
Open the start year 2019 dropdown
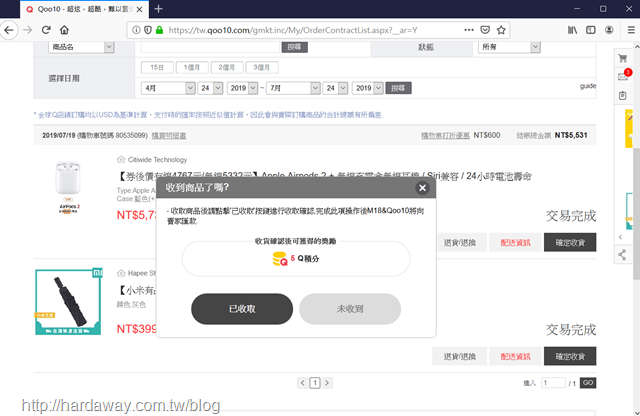coord(242,88)
